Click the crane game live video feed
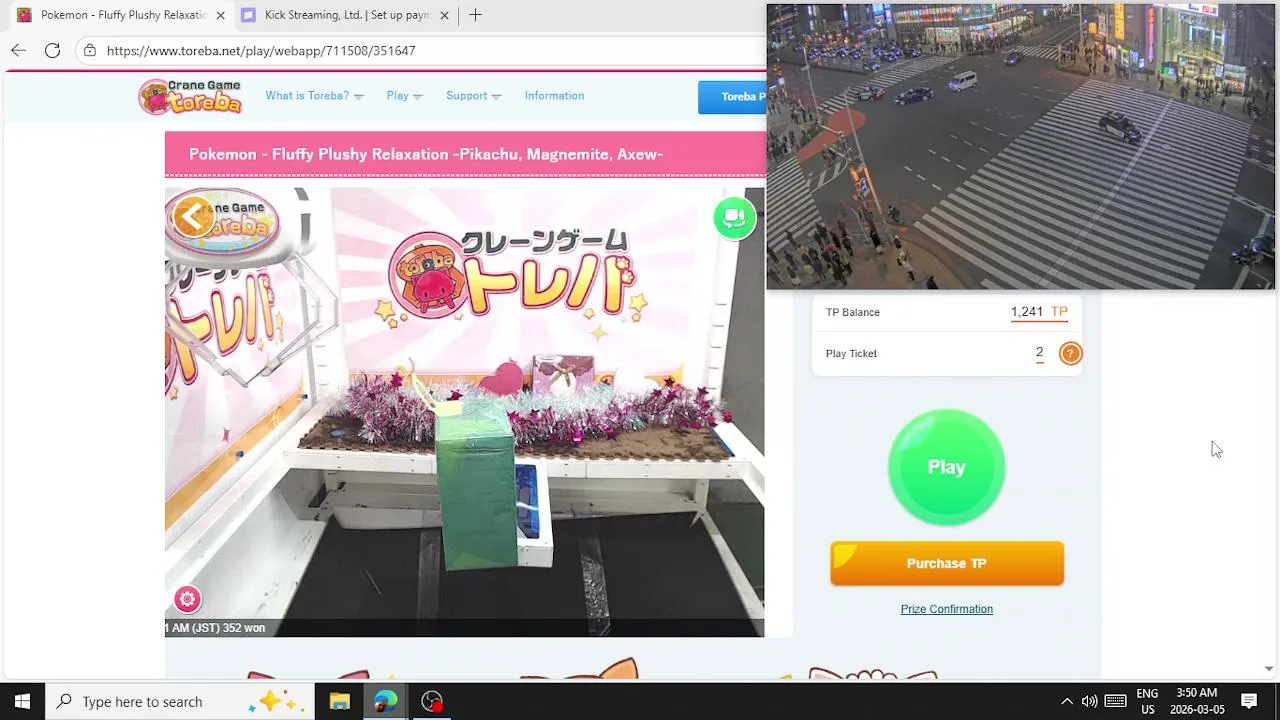 tap(464, 412)
